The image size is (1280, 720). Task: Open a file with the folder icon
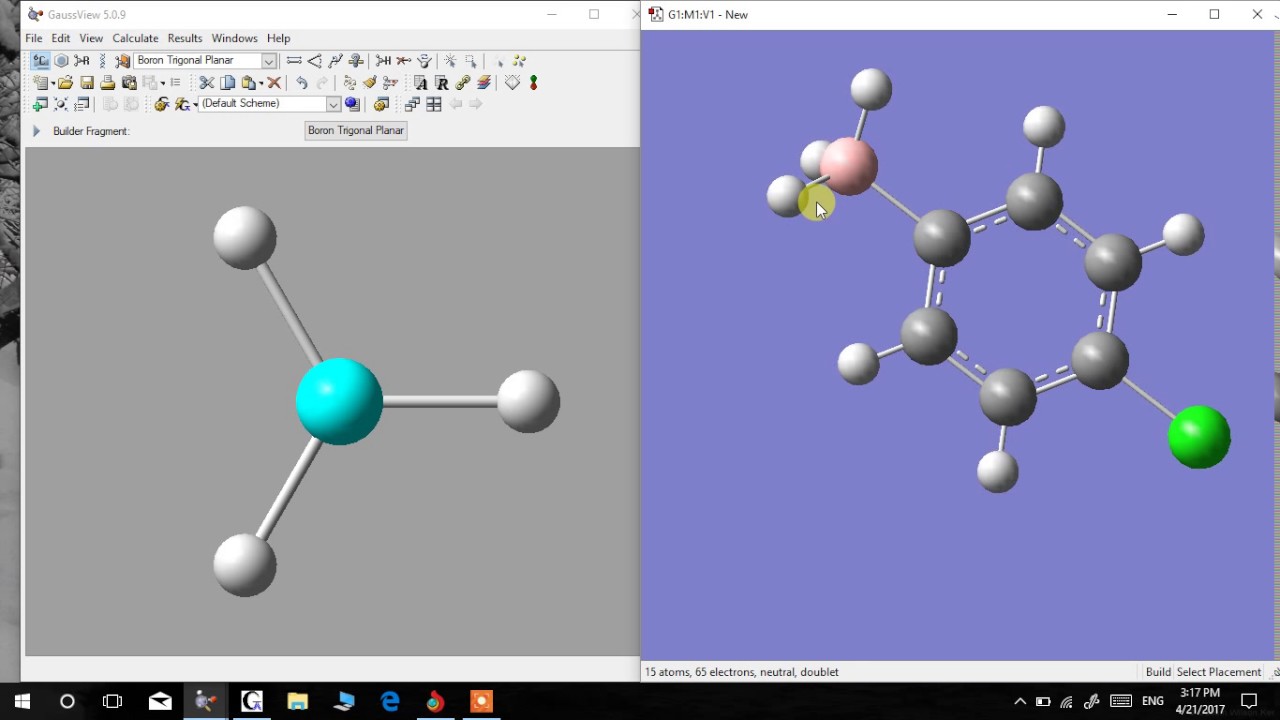coord(65,82)
